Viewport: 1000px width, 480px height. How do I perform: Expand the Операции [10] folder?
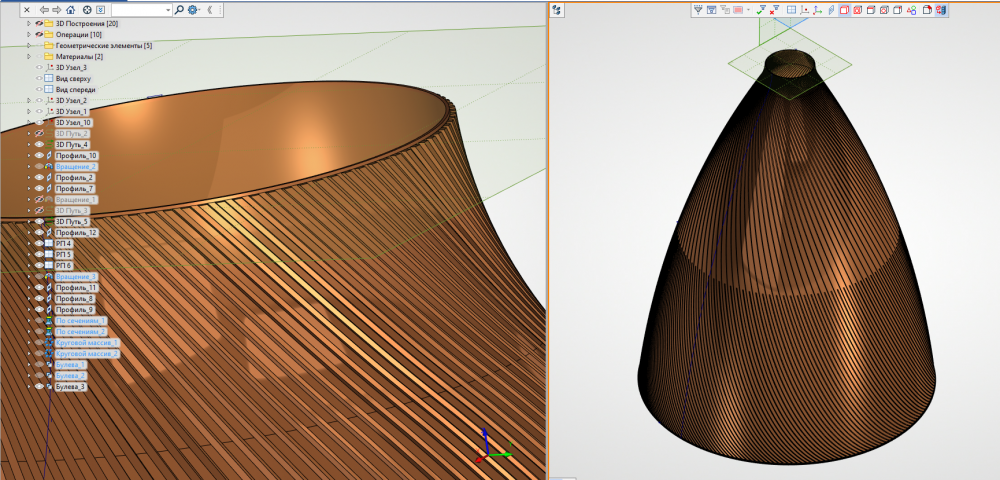(29, 34)
